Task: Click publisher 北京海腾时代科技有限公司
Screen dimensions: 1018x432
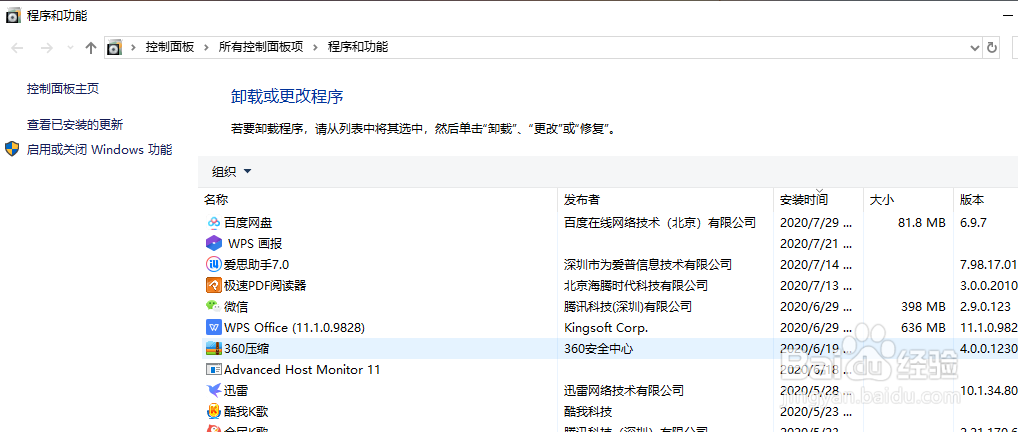Action: [636, 285]
